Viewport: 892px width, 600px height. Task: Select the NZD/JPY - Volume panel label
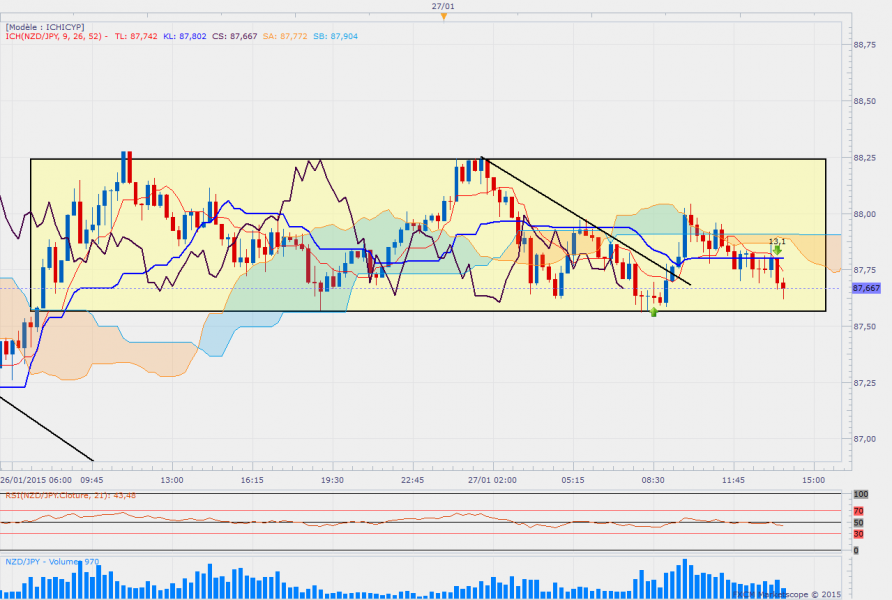pos(52,561)
